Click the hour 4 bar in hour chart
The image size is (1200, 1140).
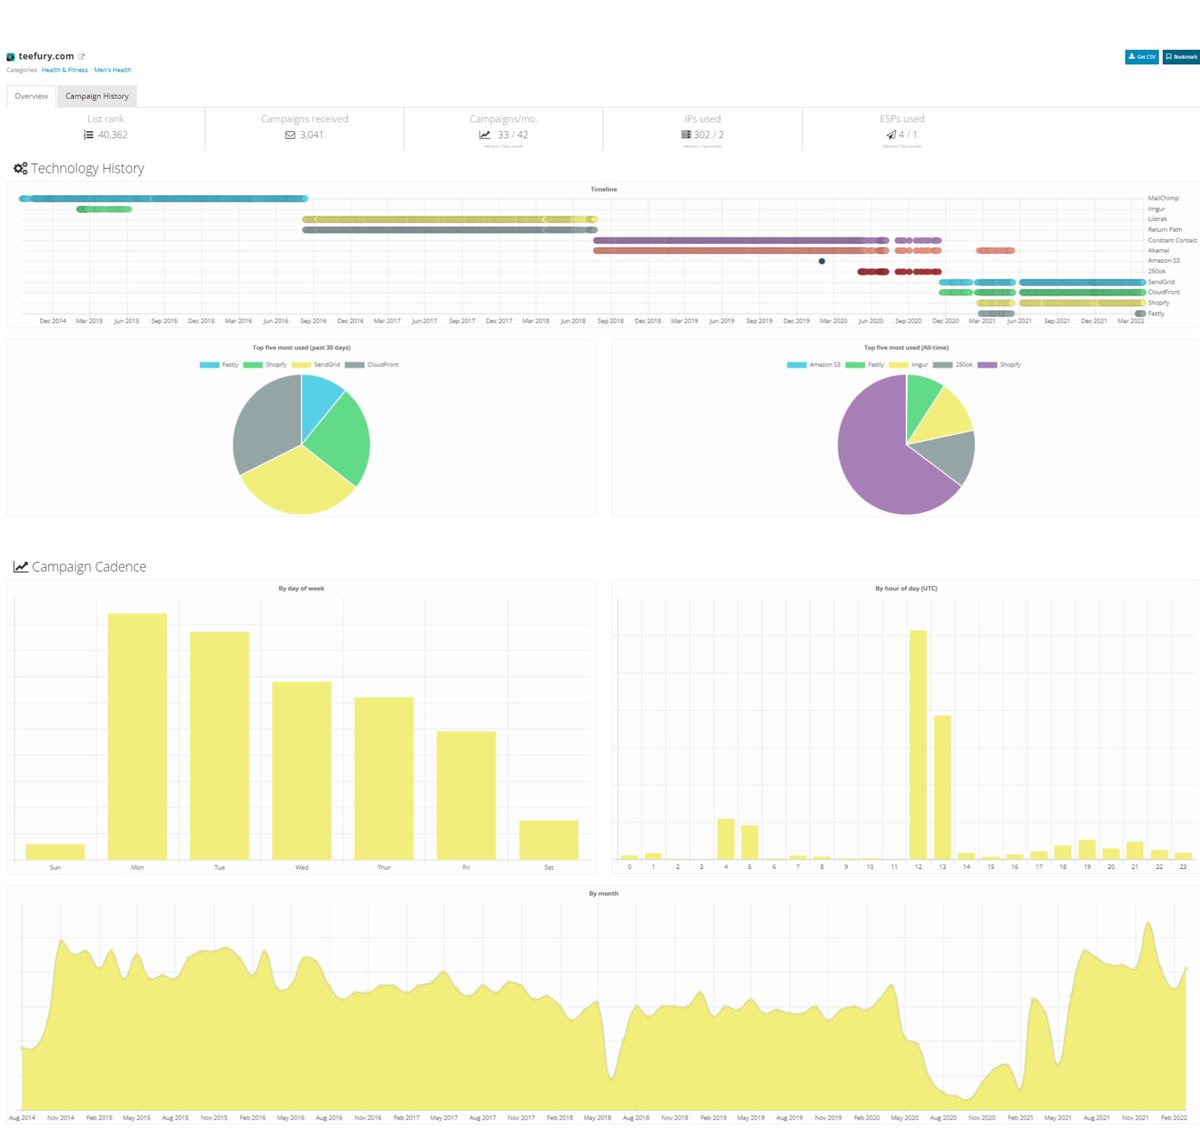click(726, 839)
